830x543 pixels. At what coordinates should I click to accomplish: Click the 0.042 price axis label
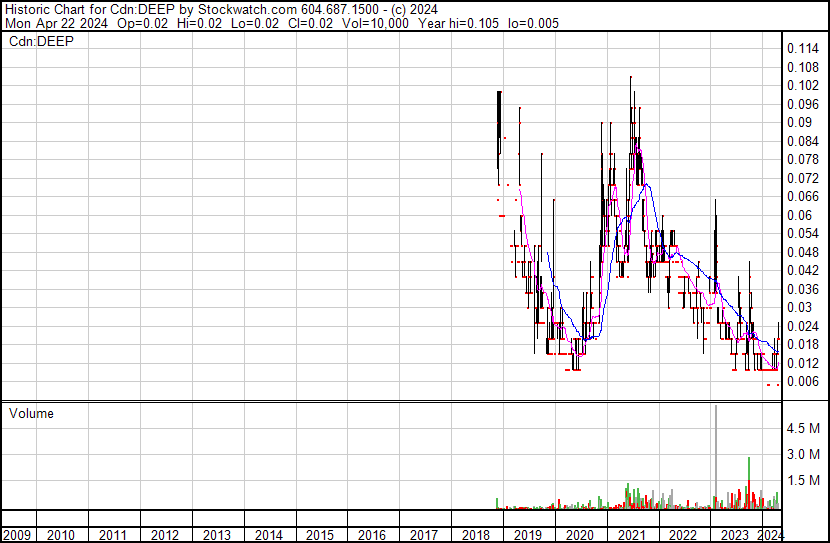[803, 270]
